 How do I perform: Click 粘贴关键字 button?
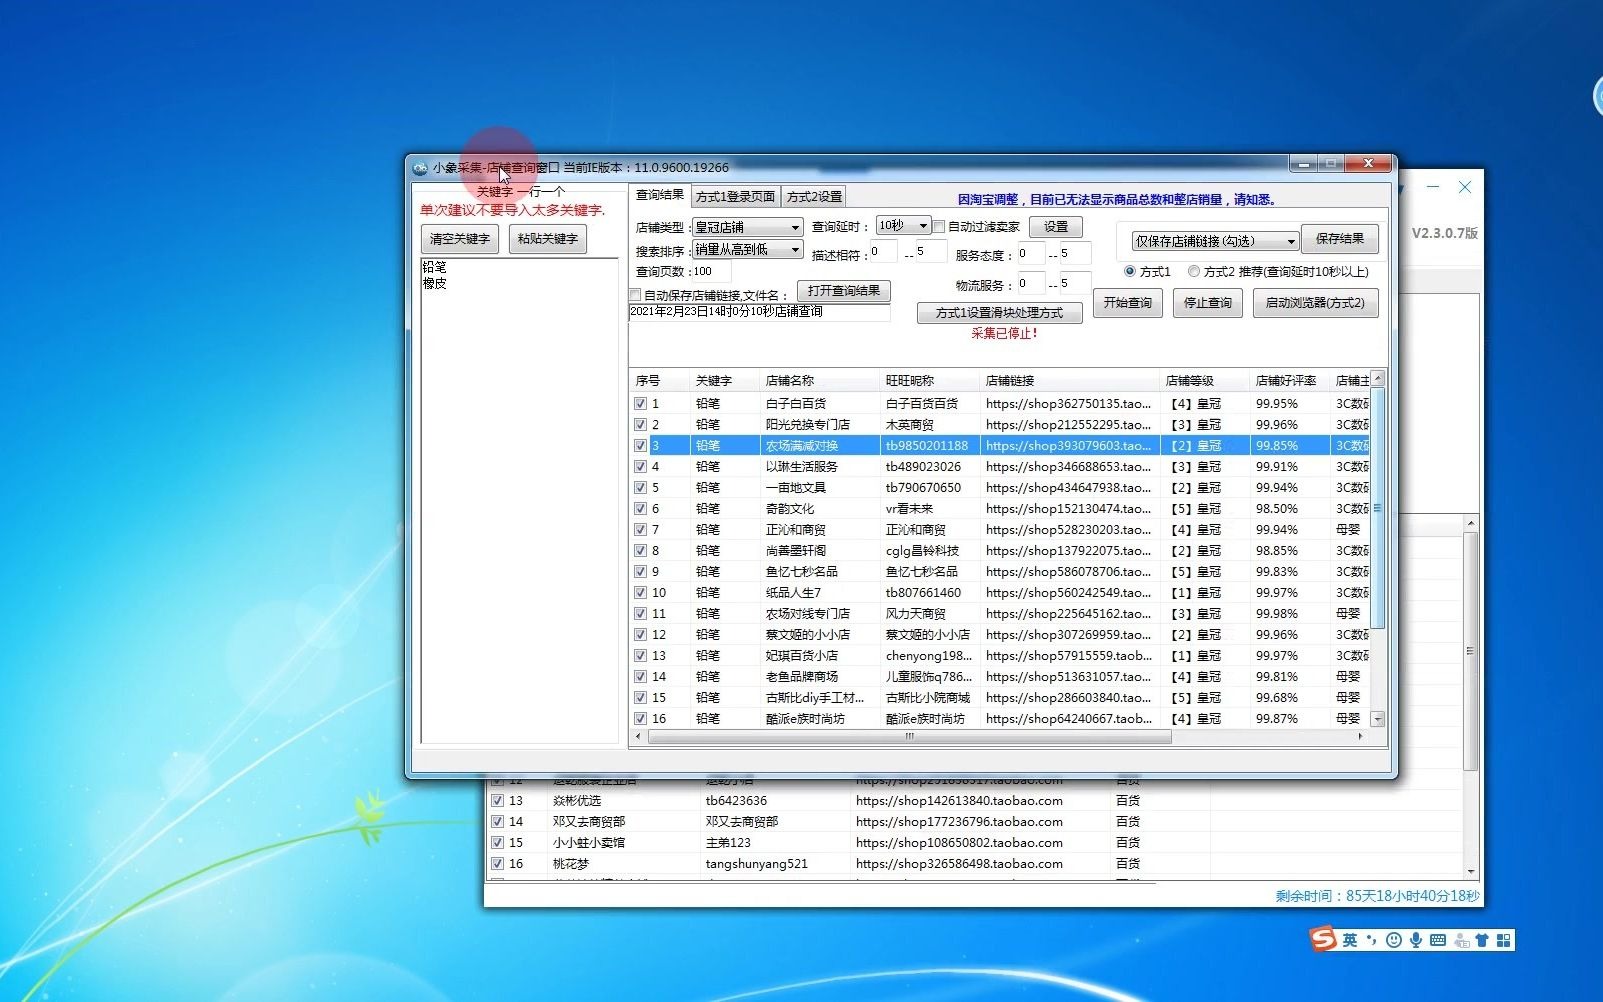548,239
